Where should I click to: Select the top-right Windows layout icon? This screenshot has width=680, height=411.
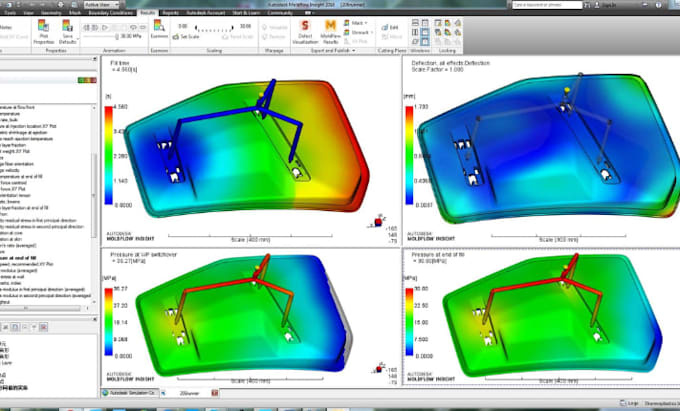tap(425, 23)
